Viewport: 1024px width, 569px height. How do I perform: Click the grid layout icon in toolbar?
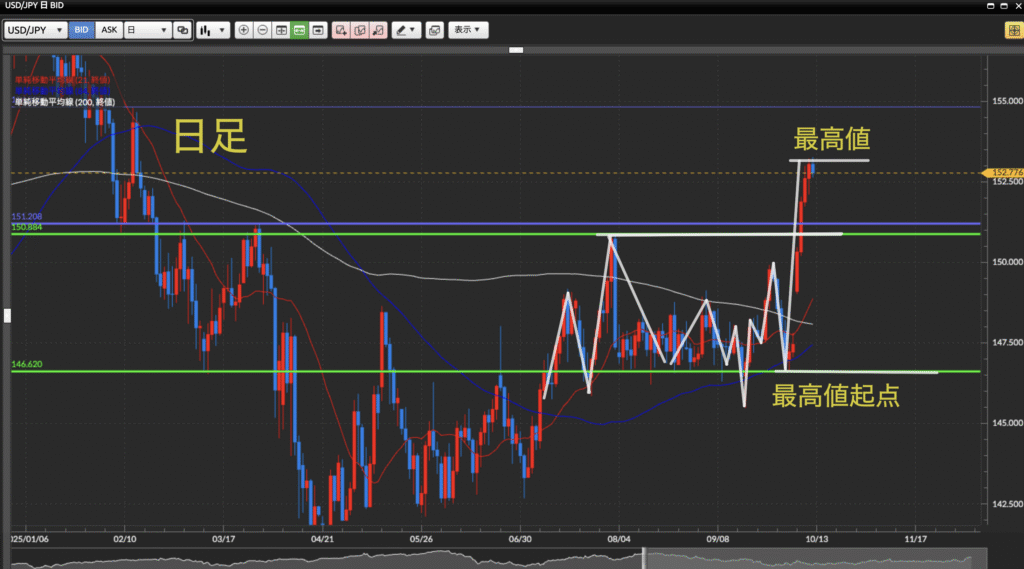point(281,30)
